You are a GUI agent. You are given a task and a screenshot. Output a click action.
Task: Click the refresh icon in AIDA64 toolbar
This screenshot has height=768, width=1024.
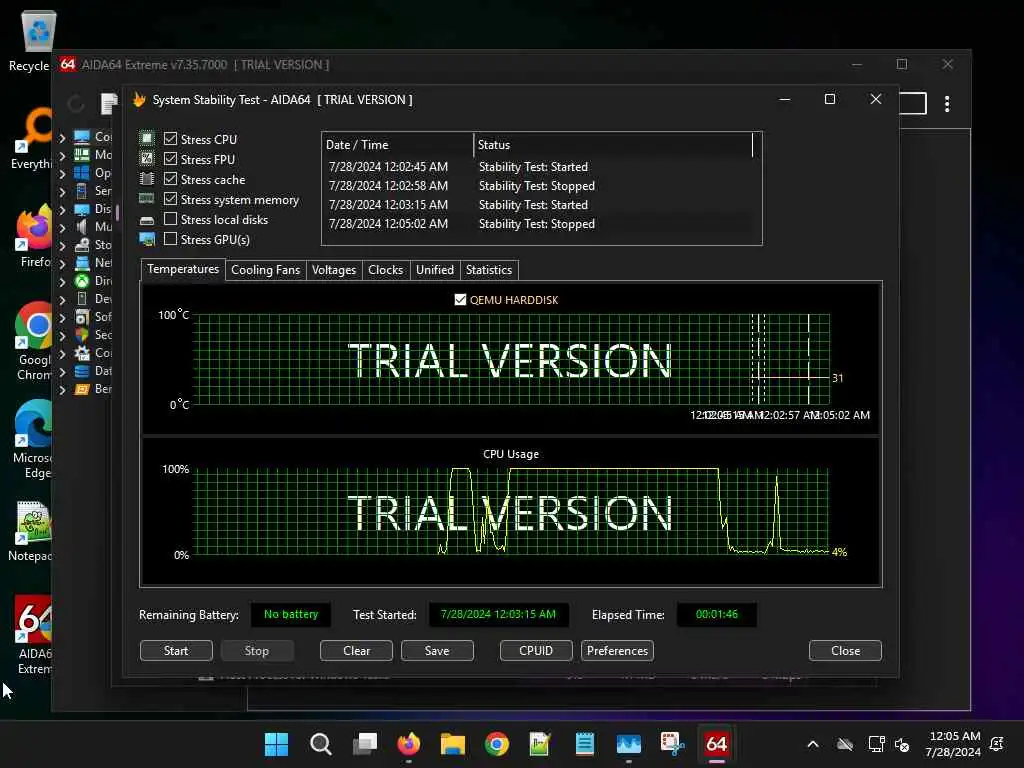(76, 103)
